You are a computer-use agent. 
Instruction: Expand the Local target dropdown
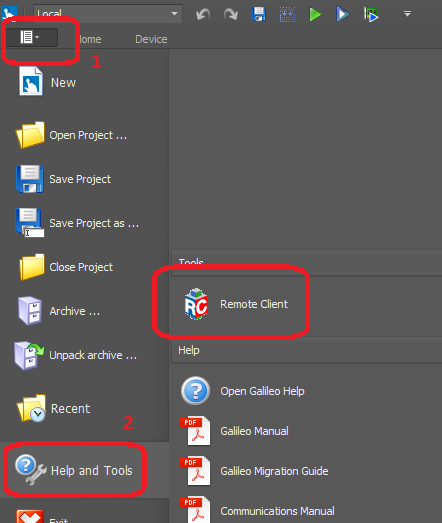(x=174, y=14)
